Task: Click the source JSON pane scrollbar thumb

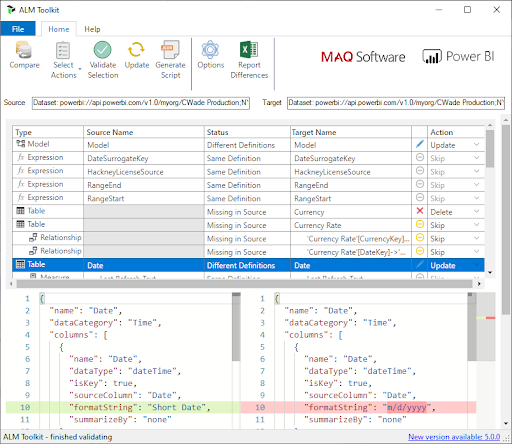Action: click(236, 328)
